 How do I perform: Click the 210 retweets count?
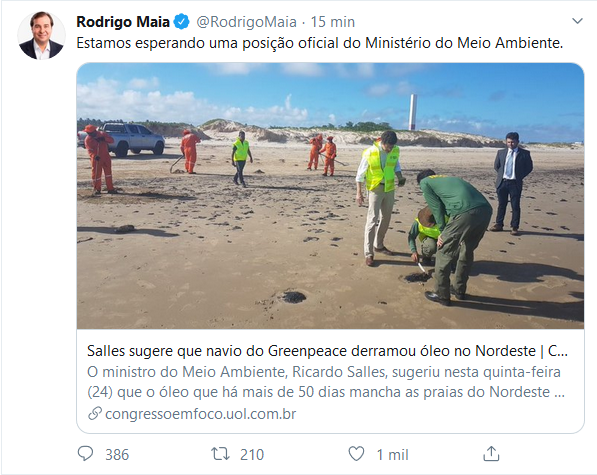coord(252,455)
